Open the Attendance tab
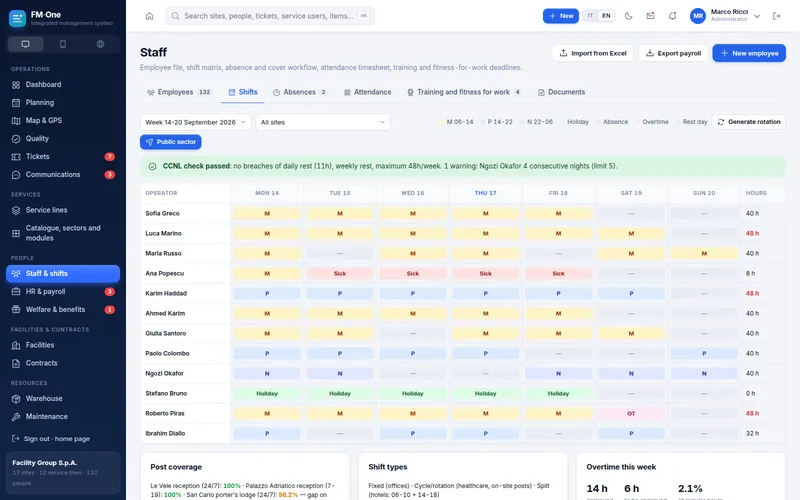The width and height of the screenshot is (800, 500). (x=368, y=92)
